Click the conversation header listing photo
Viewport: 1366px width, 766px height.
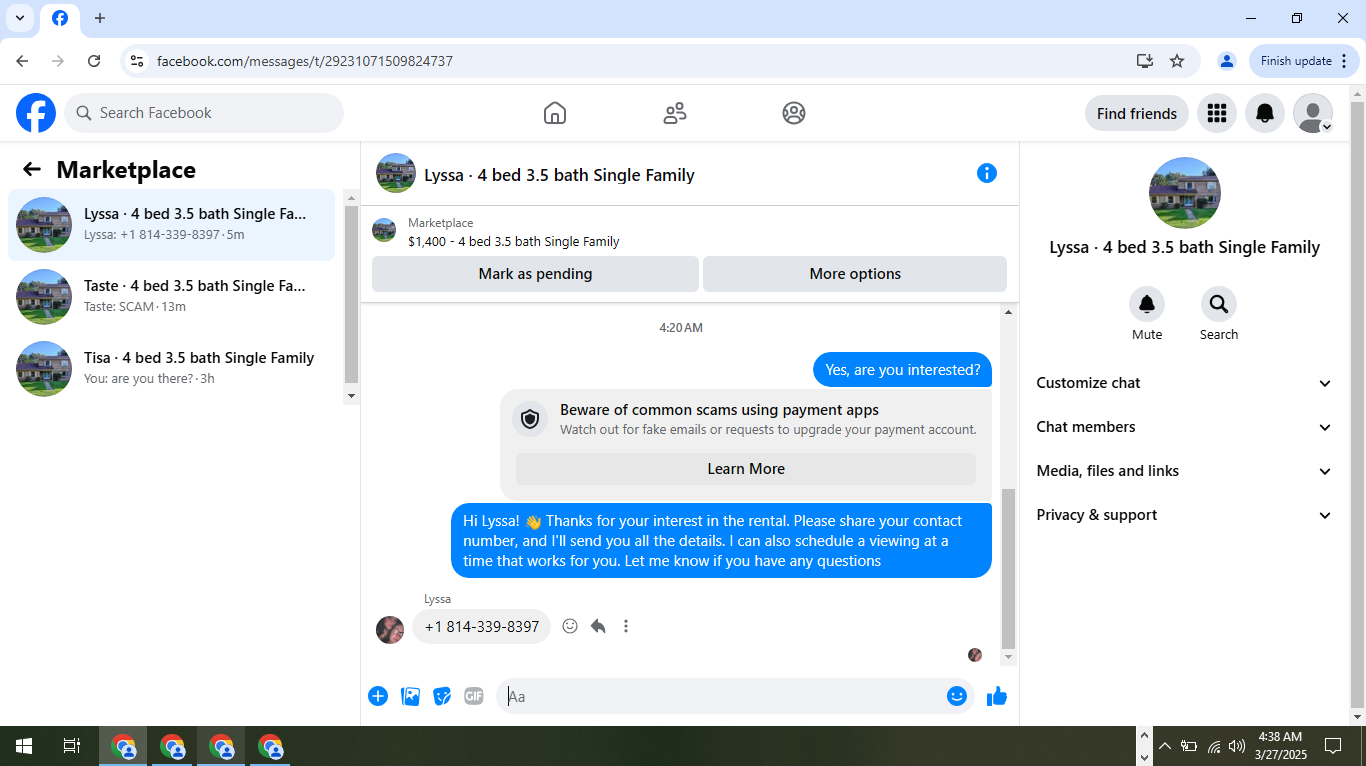pyautogui.click(x=396, y=173)
